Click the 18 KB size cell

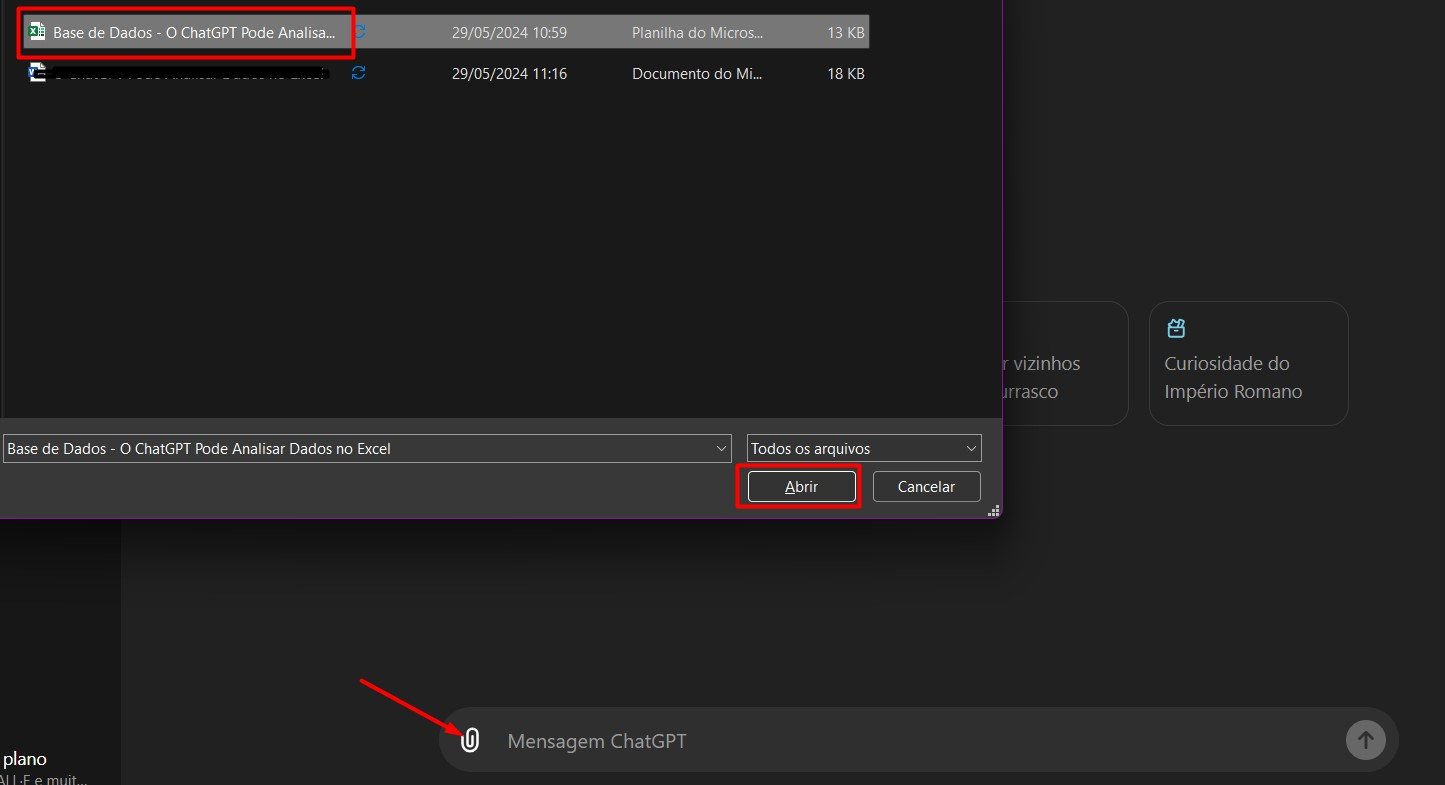tap(846, 73)
